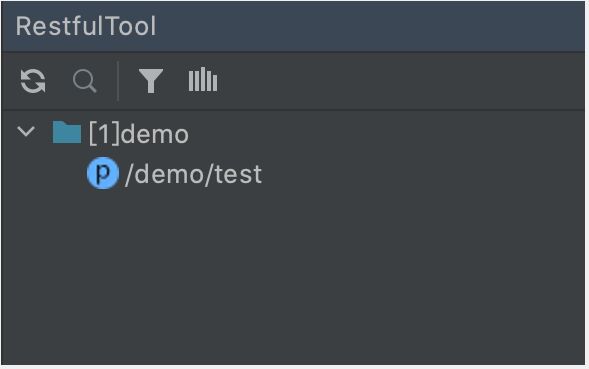This screenshot has height=369, width=589.
Task: Find a service via magnifier button
Action: [x=85, y=81]
